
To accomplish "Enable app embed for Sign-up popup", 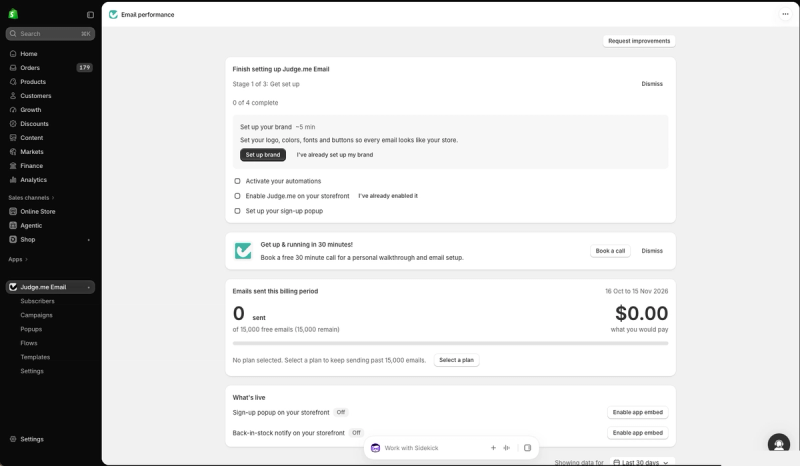I will pyautogui.click(x=638, y=412).
